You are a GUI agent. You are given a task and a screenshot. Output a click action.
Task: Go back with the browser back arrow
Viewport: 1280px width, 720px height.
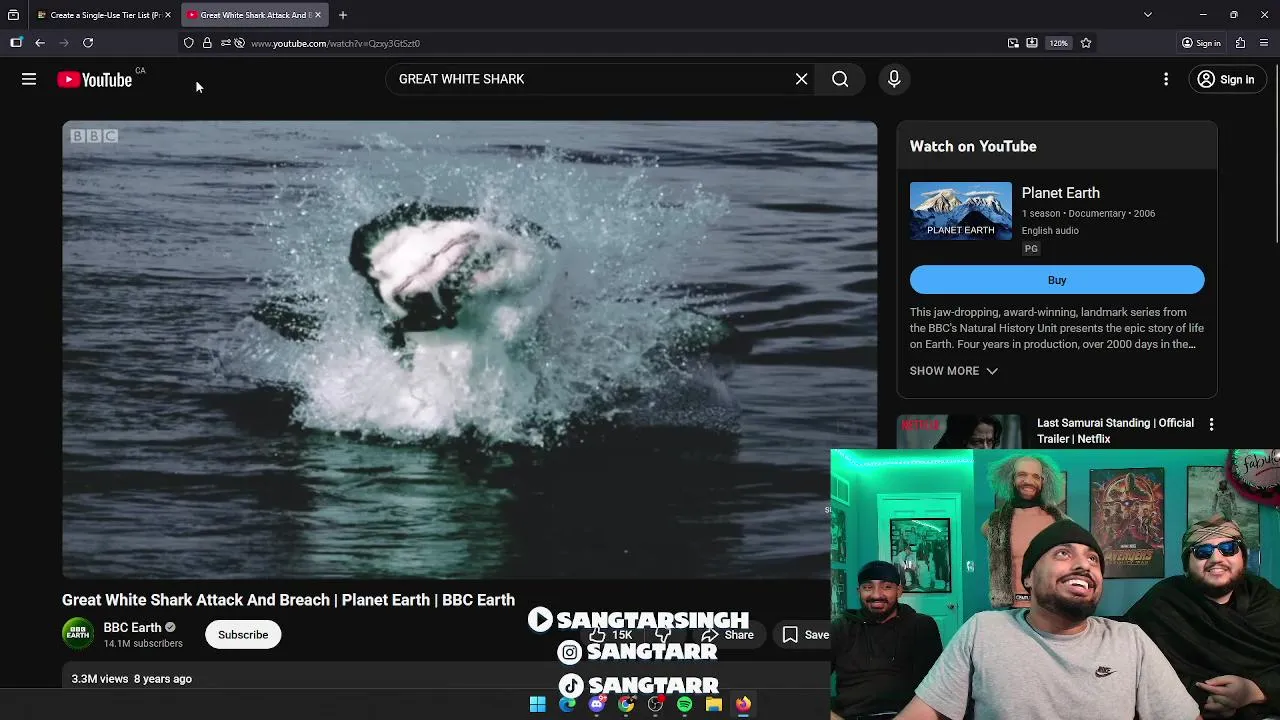pyautogui.click(x=40, y=43)
